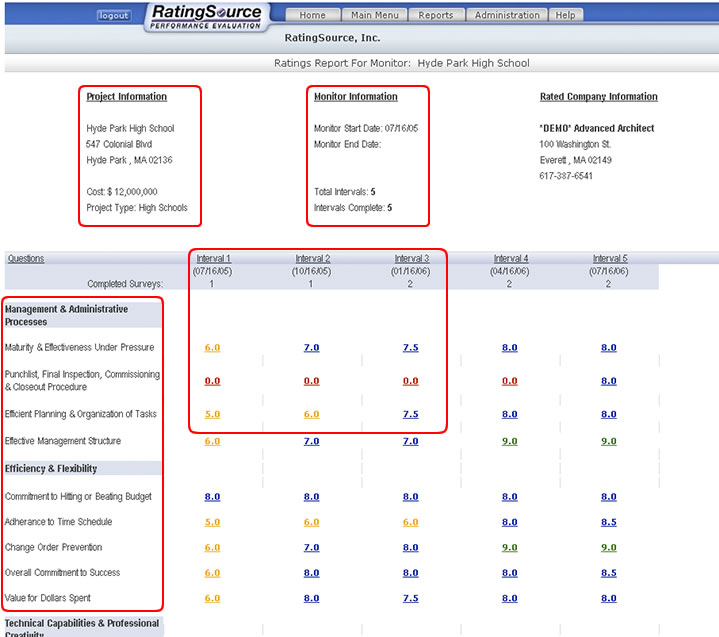Open the Administration tab
Viewport: 719px width, 637px height.
tap(507, 15)
